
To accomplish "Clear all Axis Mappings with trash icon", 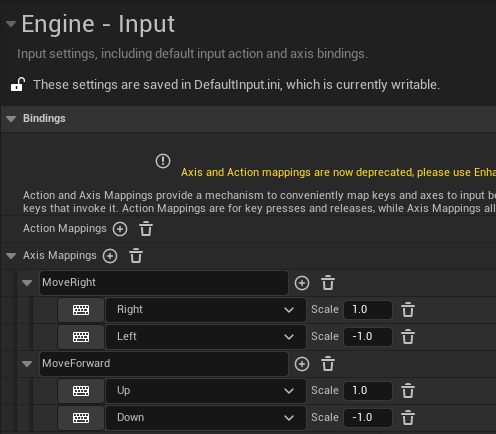I will pyautogui.click(x=136, y=256).
